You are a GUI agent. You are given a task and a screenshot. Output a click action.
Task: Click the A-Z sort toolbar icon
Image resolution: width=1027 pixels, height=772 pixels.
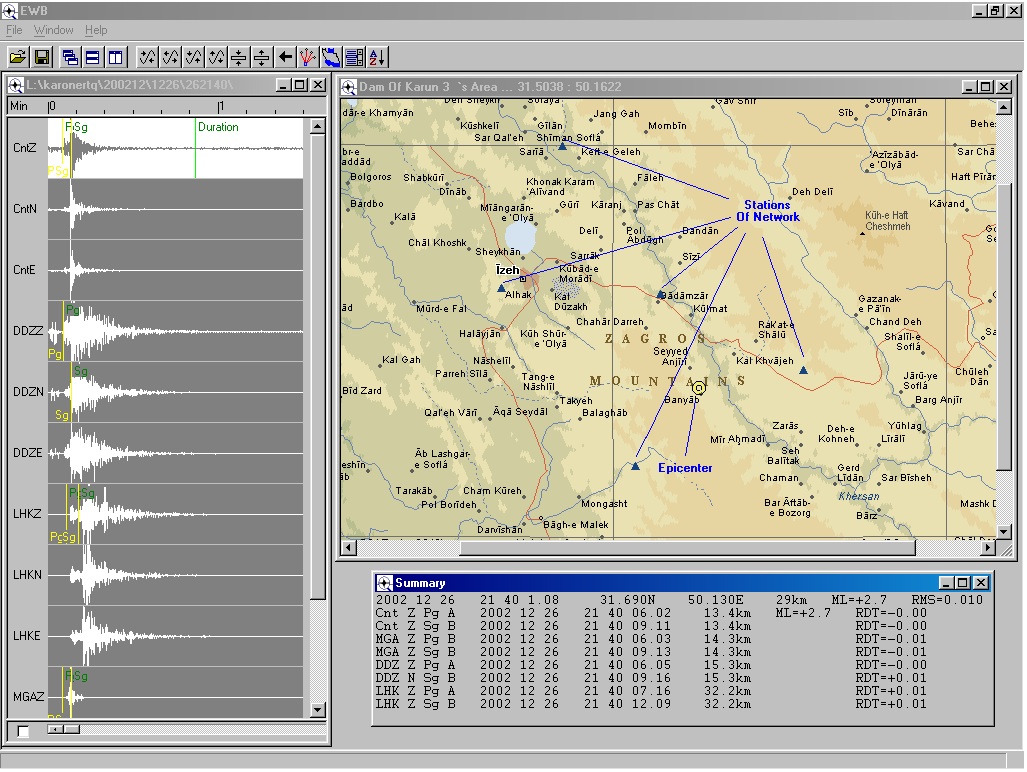[377, 57]
